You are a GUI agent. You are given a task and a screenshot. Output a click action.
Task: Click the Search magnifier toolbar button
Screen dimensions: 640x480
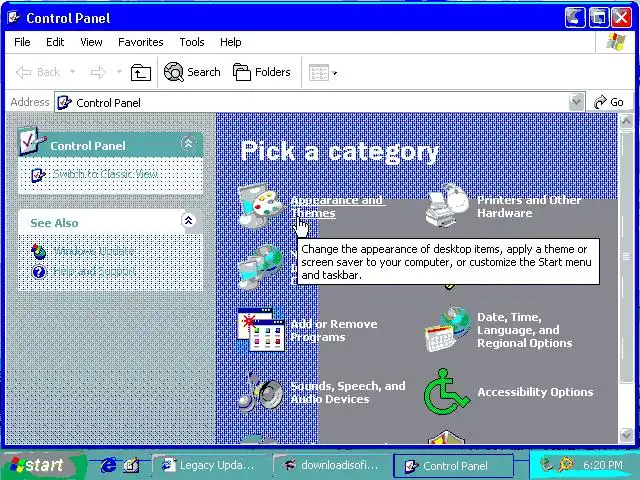192,72
